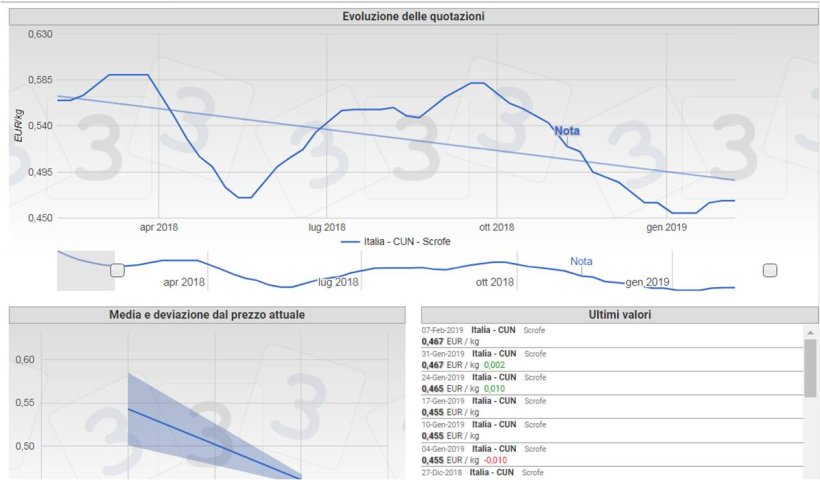The width and height of the screenshot is (820, 480).
Task: Click the left range navigator handle
Action: 117,270
